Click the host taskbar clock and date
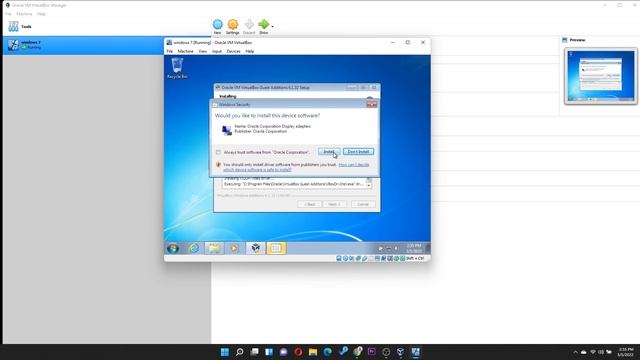The width and height of the screenshot is (640, 360). pyautogui.click(x=625, y=352)
